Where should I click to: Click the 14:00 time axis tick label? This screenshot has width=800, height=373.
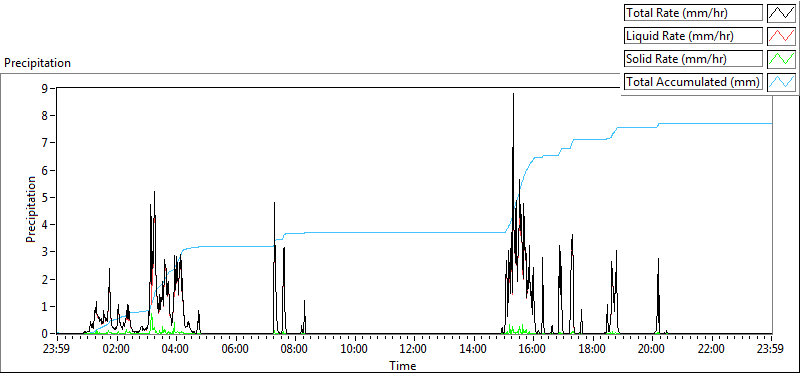tap(474, 349)
